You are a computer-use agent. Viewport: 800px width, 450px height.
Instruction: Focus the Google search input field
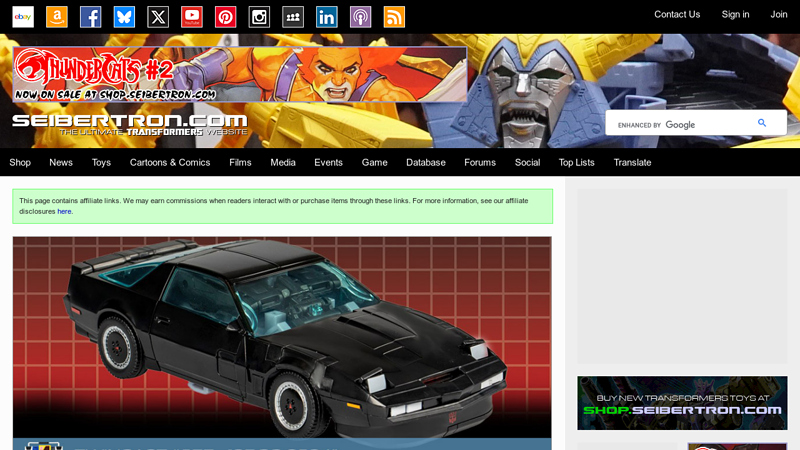pos(681,124)
